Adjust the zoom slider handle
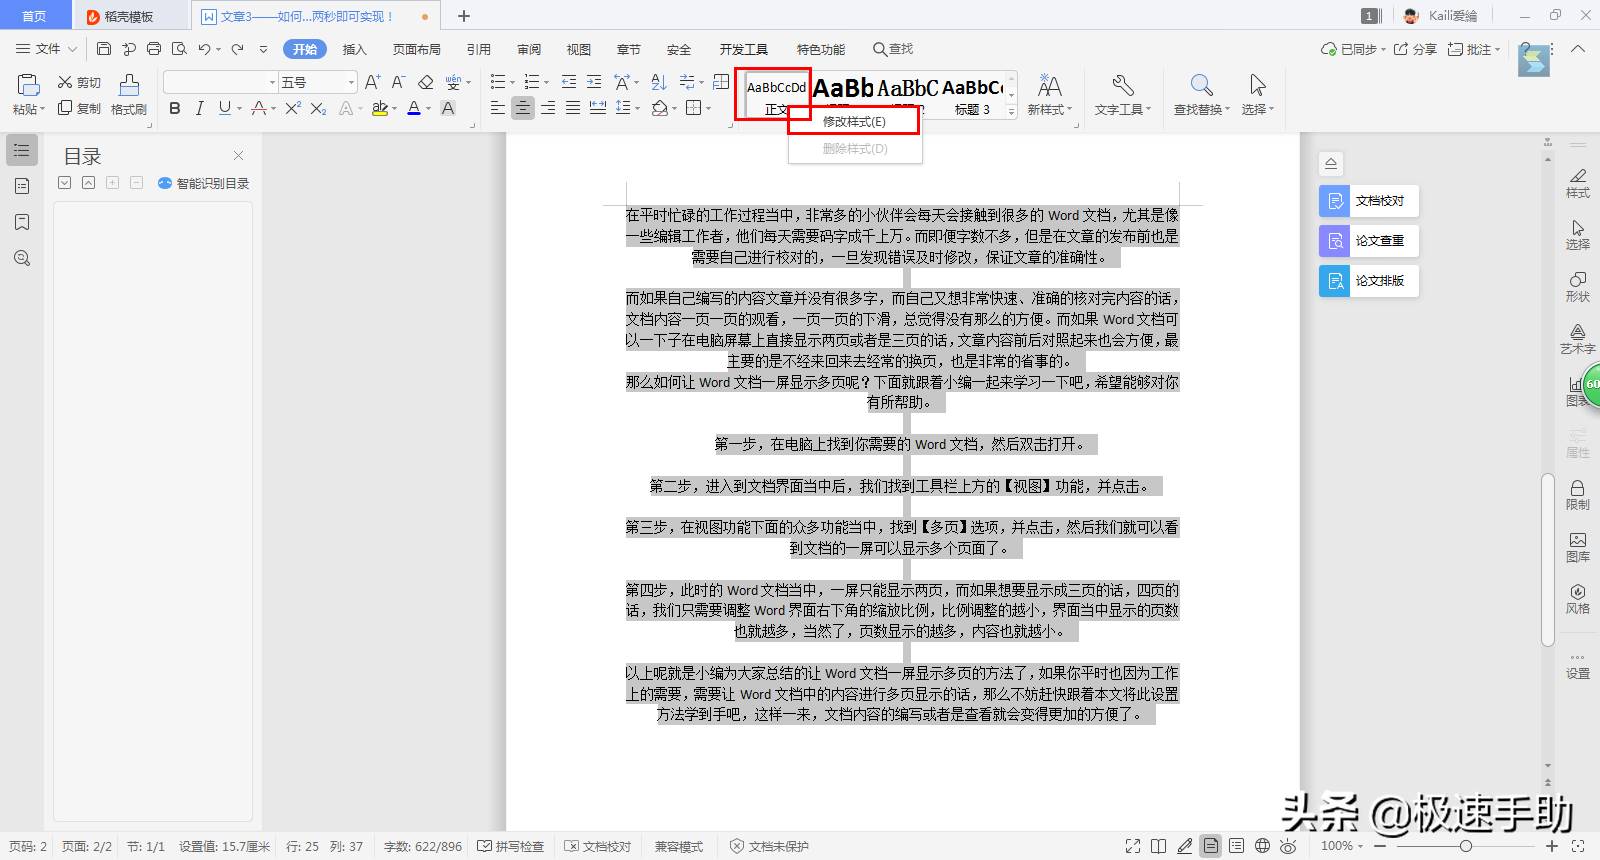The width and height of the screenshot is (1600, 860). click(x=1465, y=846)
